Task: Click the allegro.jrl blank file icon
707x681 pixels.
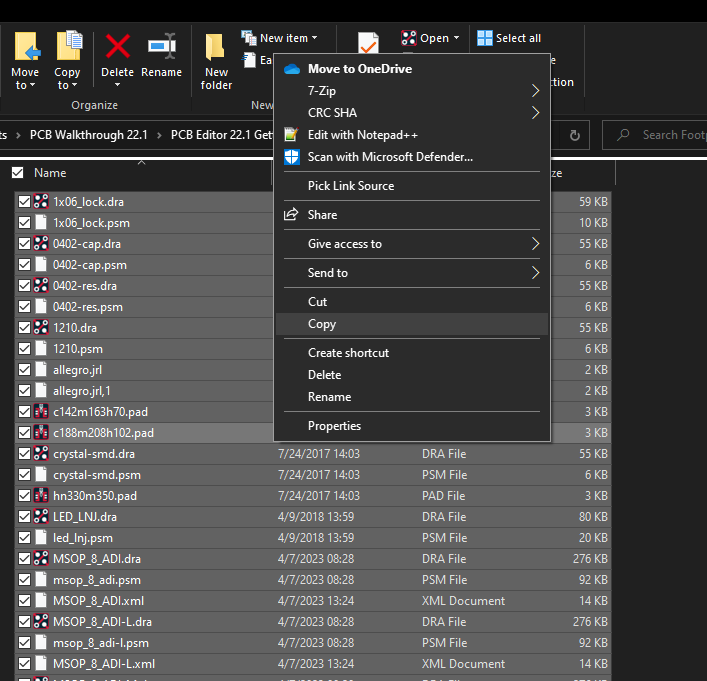Action: point(41,369)
